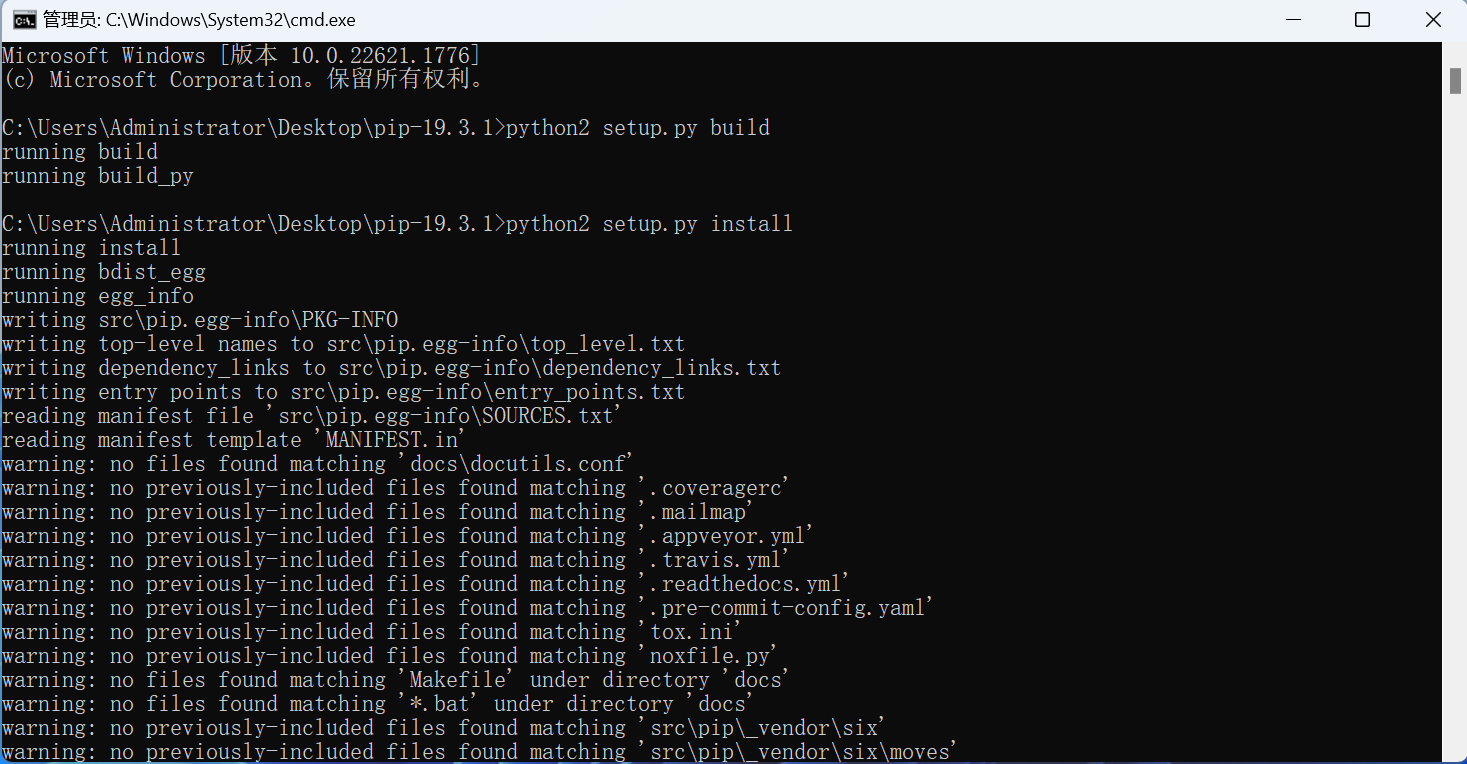Viewport: 1467px width, 764px height.
Task: Click the warning mentioning '.pre-commit-config.yaml'
Action: tap(468, 608)
